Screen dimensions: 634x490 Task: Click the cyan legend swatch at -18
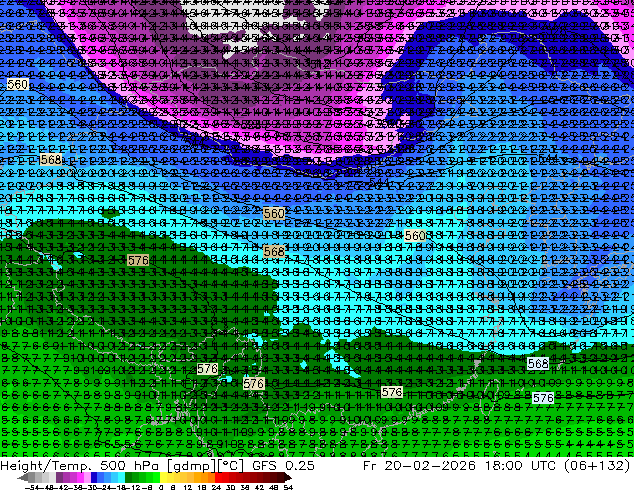click(122, 477)
